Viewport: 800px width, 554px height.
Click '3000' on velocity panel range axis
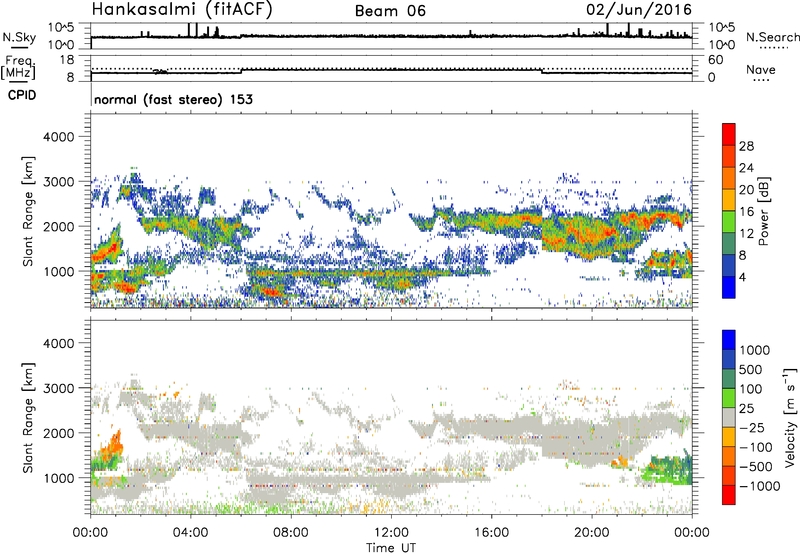(x=59, y=388)
